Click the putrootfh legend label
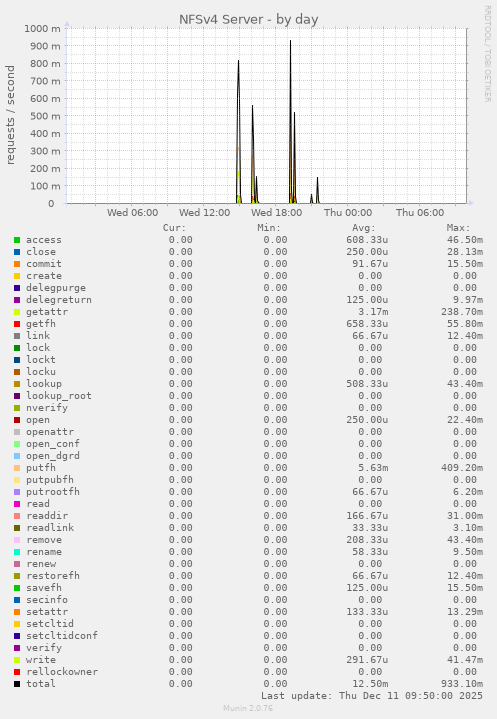 [x=53, y=492]
